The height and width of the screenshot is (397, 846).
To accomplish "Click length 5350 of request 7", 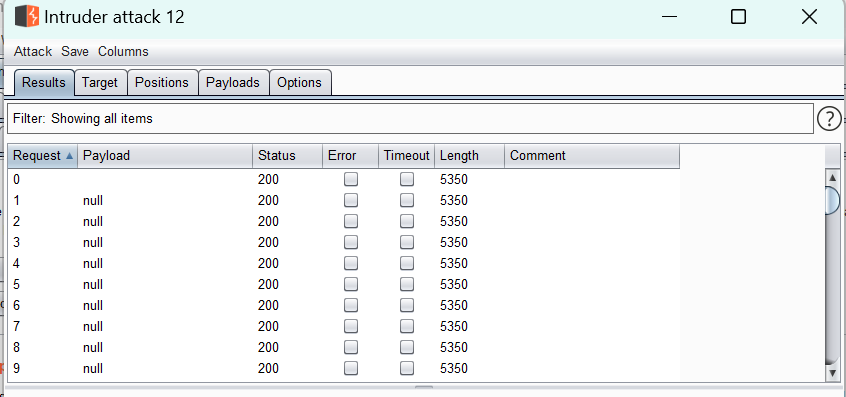I will click(x=454, y=327).
